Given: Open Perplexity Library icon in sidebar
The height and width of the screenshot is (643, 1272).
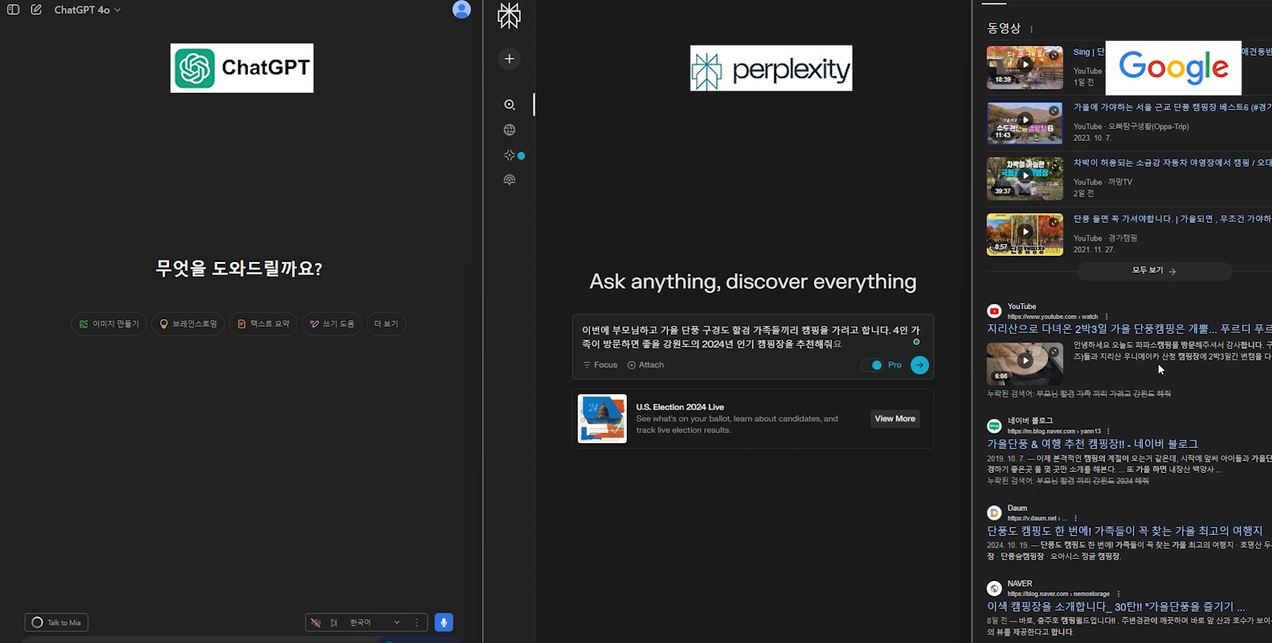Looking at the screenshot, I should [x=509, y=180].
